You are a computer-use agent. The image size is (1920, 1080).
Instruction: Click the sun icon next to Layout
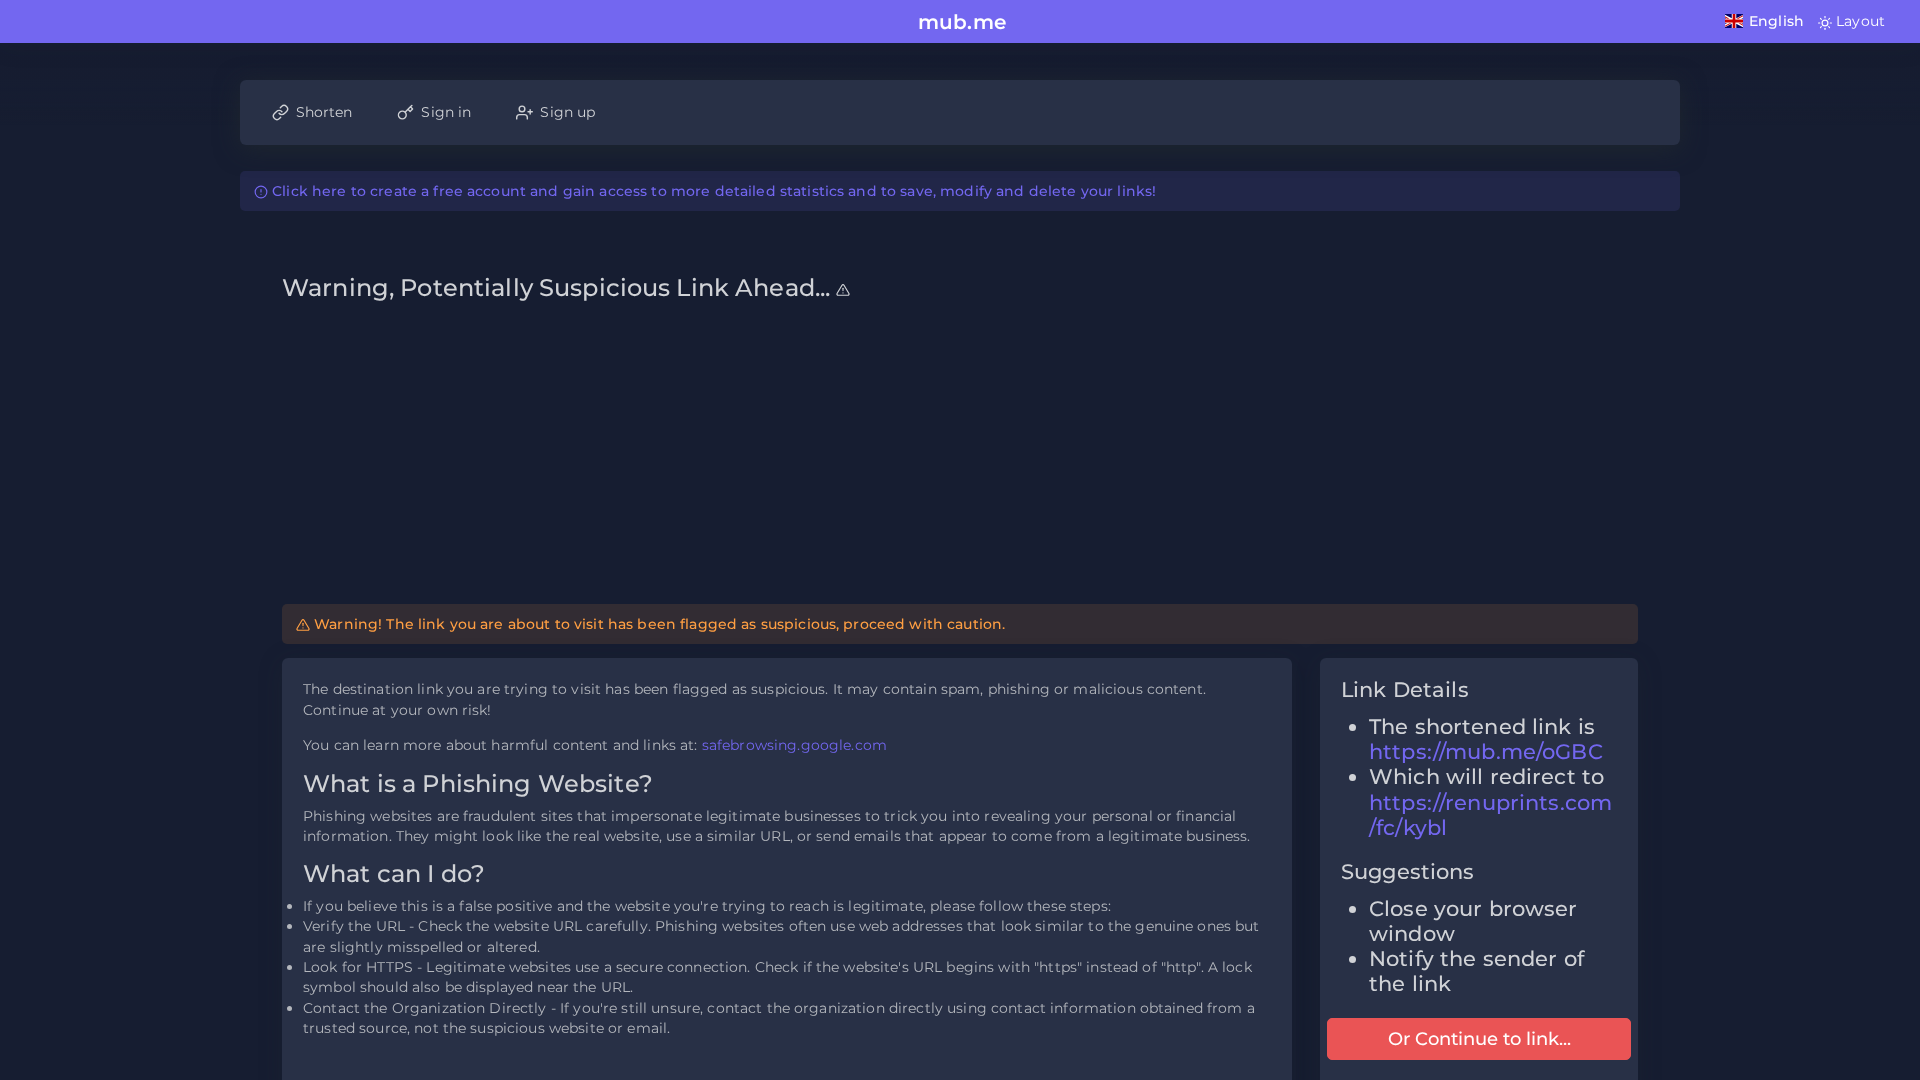pos(1826,21)
